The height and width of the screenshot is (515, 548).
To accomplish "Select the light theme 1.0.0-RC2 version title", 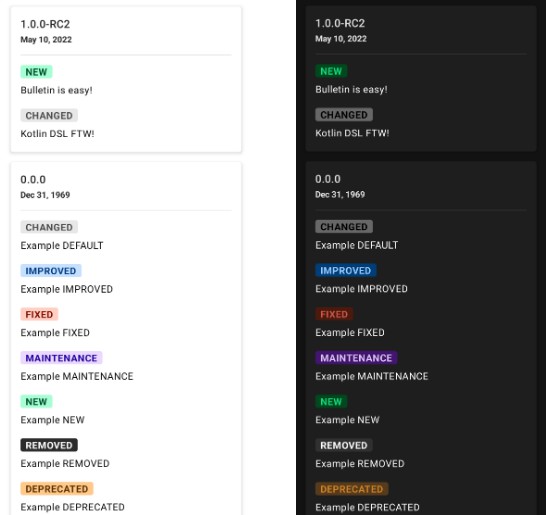I will click(45, 24).
